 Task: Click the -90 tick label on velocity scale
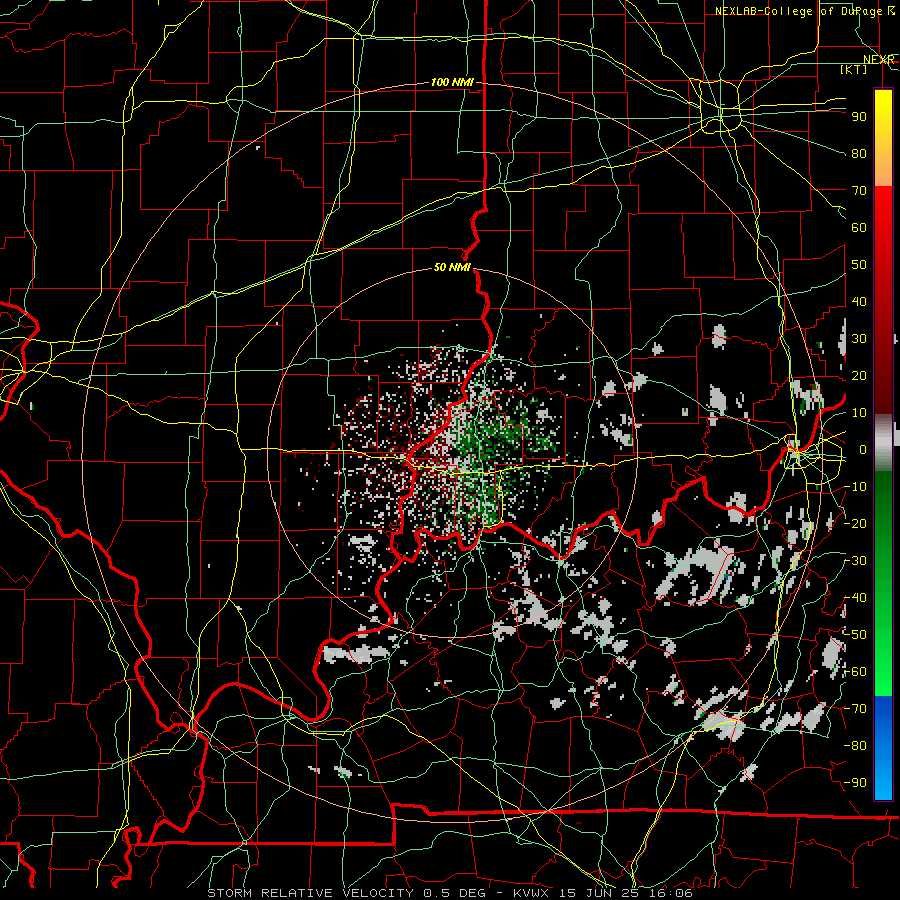(856, 782)
